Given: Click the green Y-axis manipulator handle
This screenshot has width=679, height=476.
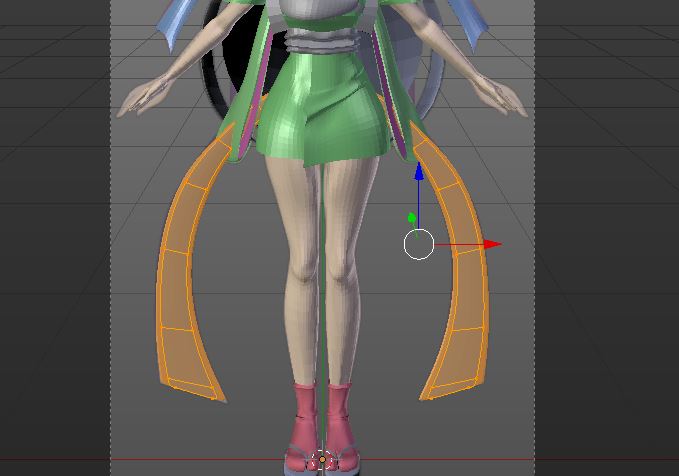Looking at the screenshot, I should [412, 218].
